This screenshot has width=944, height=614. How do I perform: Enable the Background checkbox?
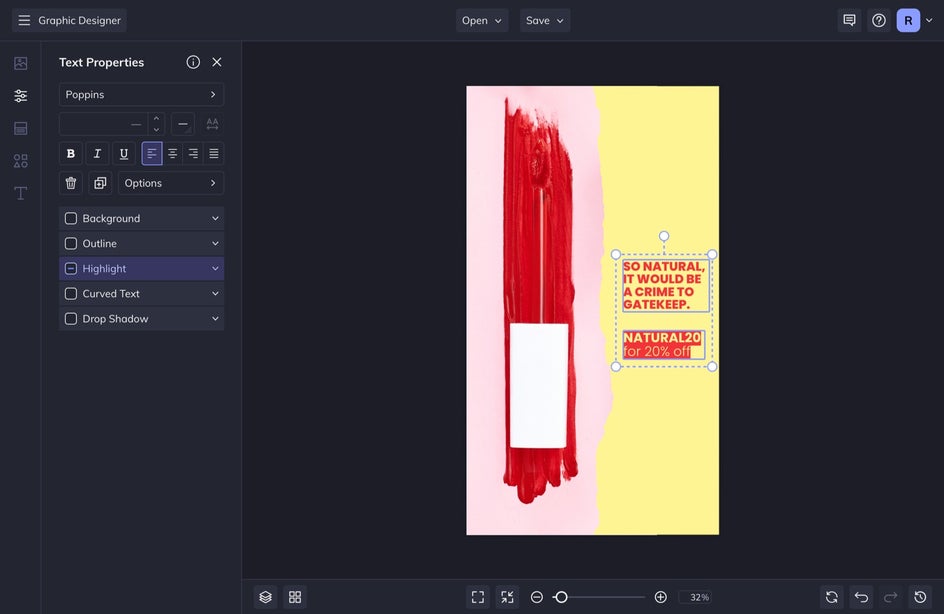coord(71,219)
